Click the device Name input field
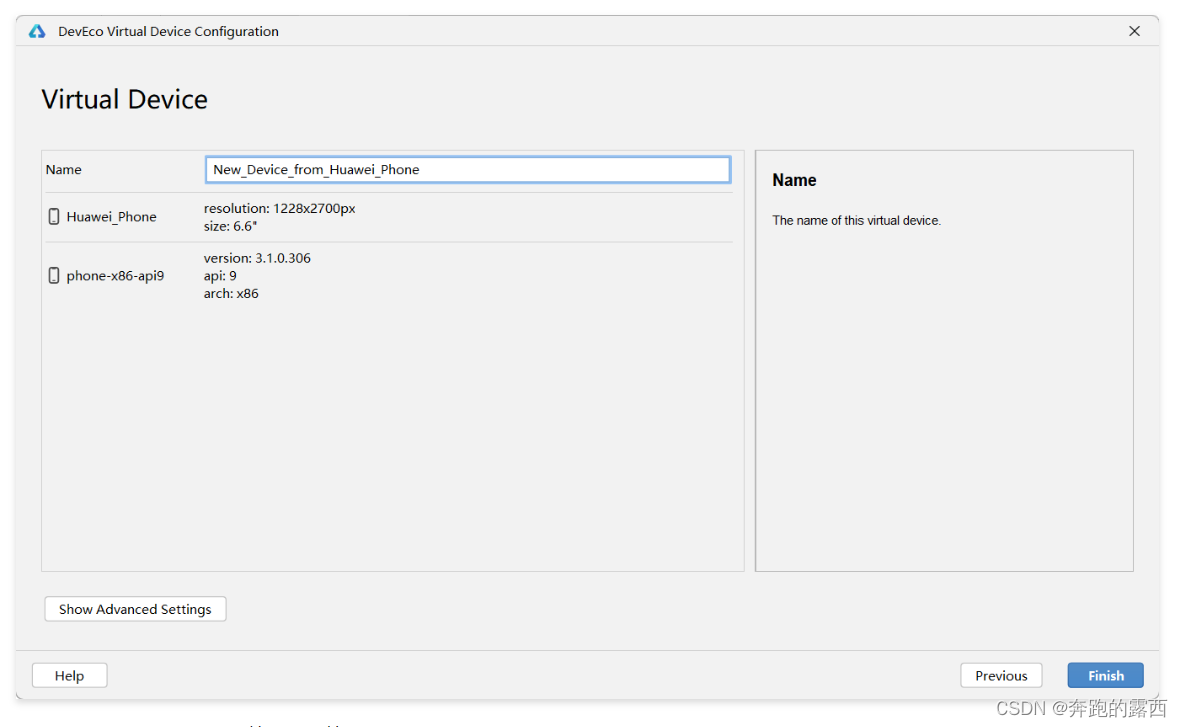This screenshot has height=727, width=1183. 468,170
